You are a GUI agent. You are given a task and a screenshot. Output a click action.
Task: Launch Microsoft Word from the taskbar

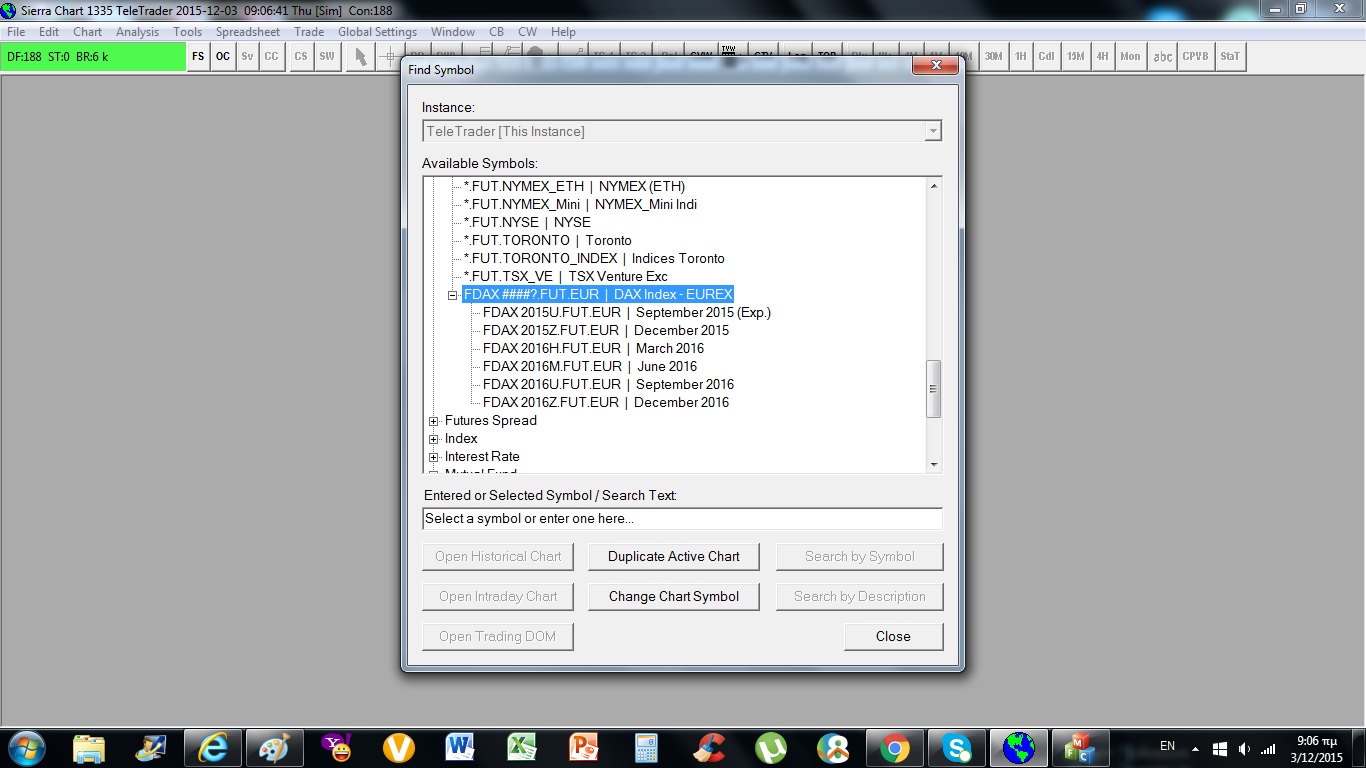coord(460,748)
